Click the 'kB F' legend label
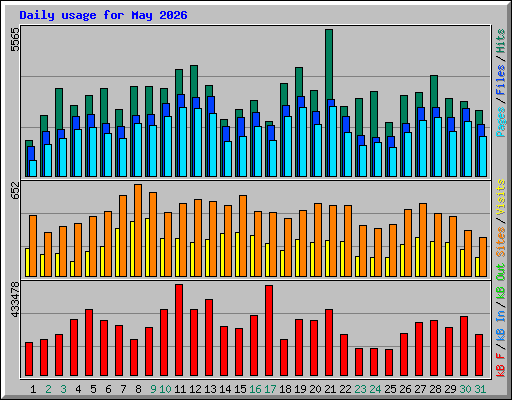Image resolution: width=512 pixels, height=400 pixels. point(500,364)
